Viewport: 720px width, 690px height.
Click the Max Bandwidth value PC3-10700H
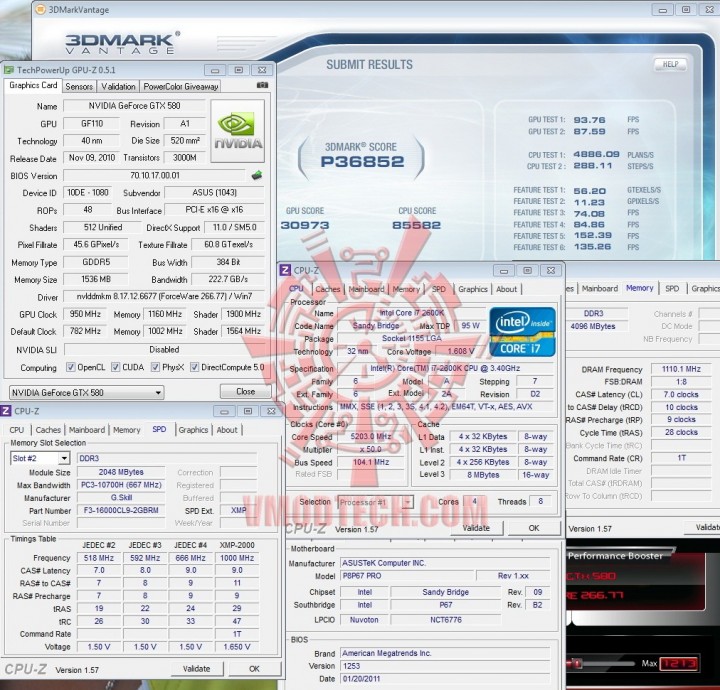(x=121, y=485)
